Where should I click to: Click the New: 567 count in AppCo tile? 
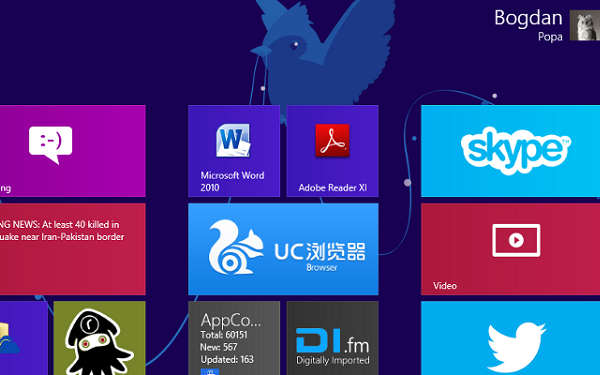pyautogui.click(x=218, y=347)
